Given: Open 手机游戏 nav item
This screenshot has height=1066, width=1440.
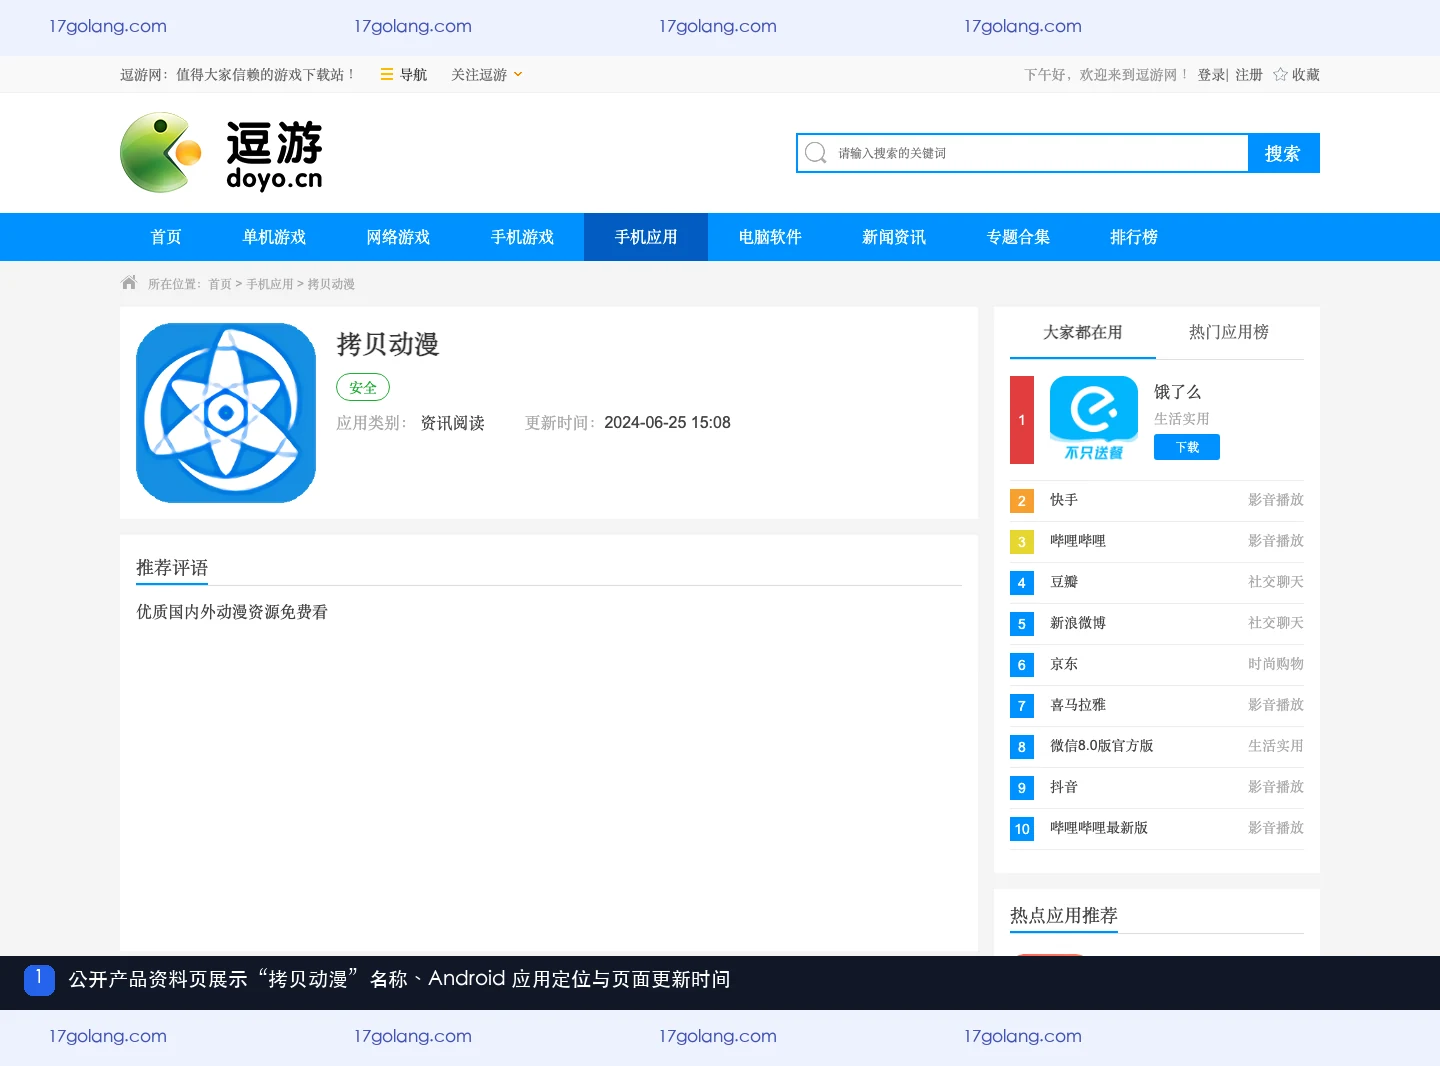Looking at the screenshot, I should [x=522, y=237].
